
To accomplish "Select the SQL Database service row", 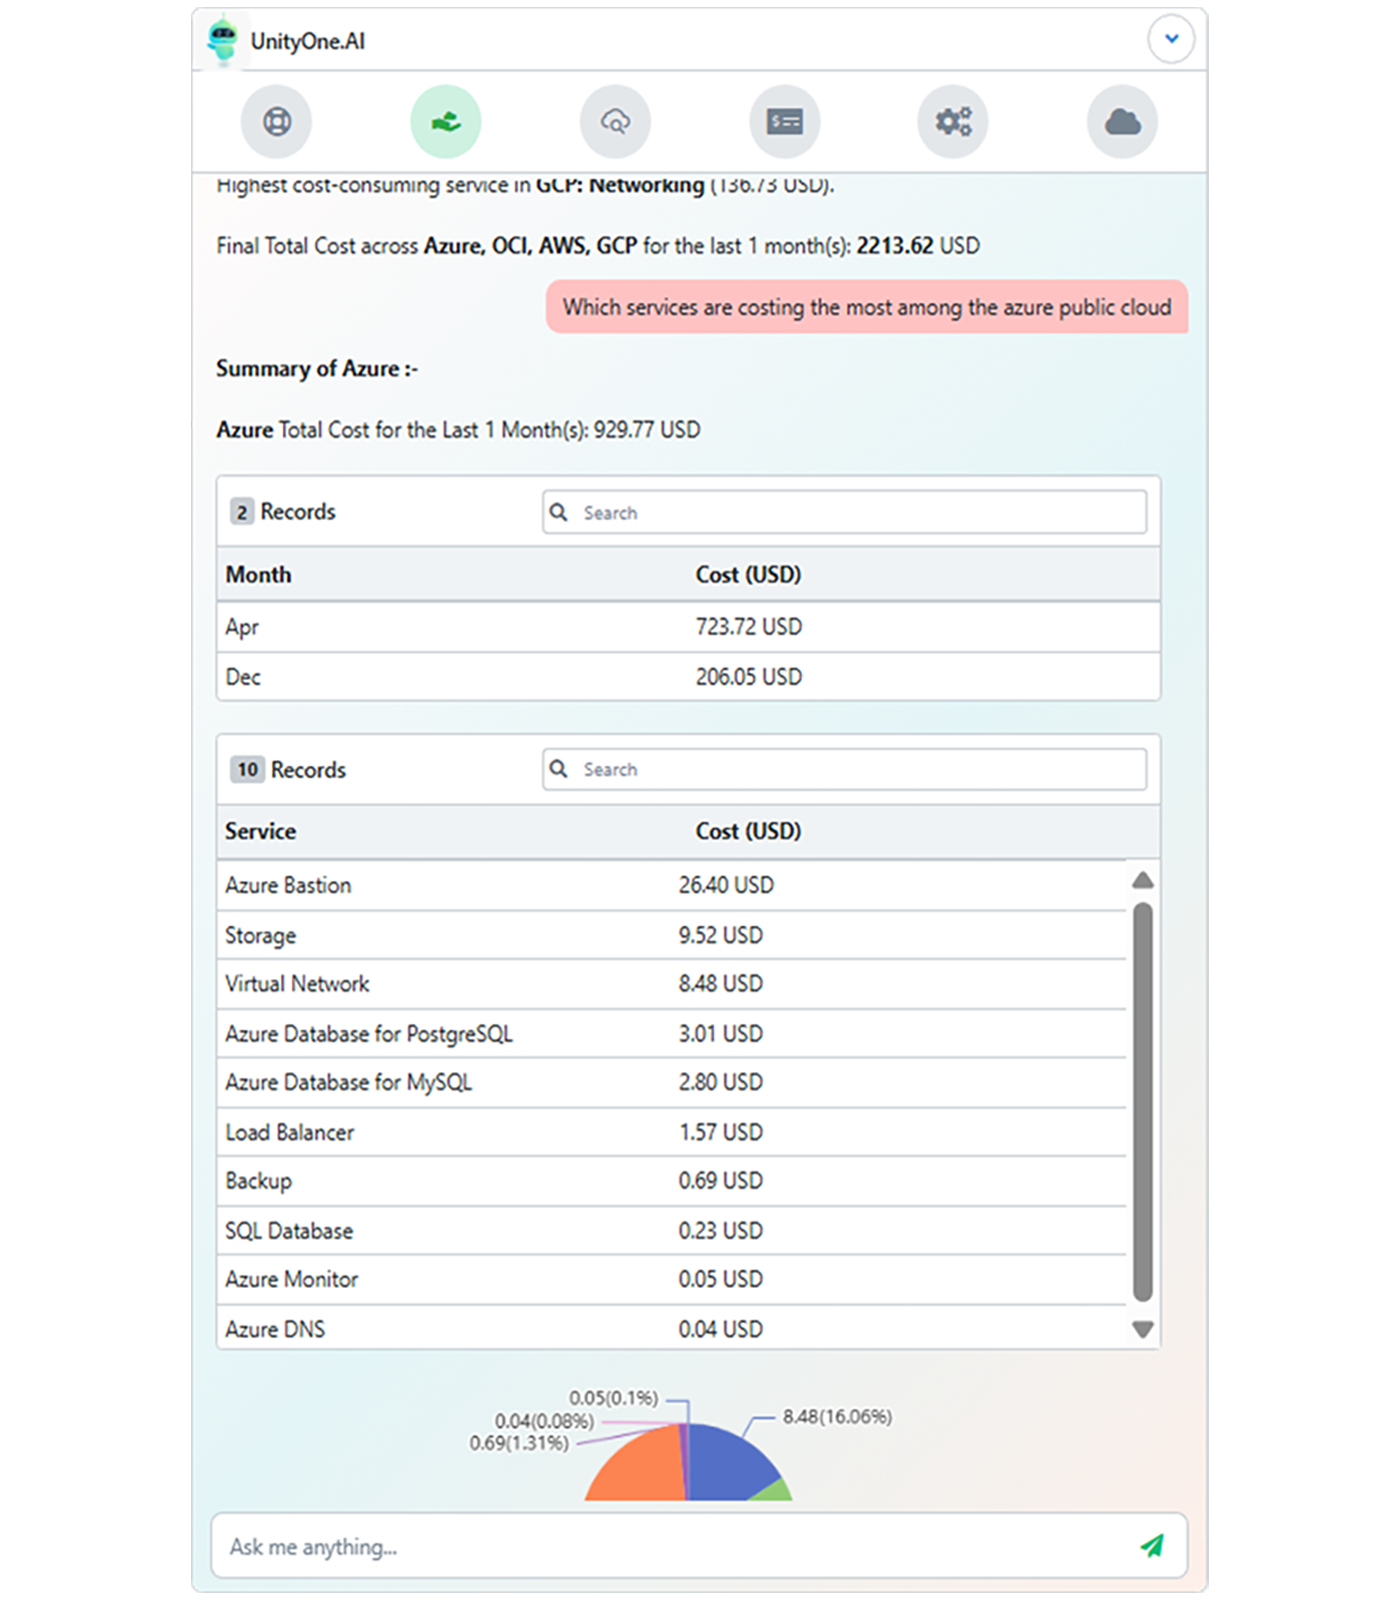I will [671, 1231].
